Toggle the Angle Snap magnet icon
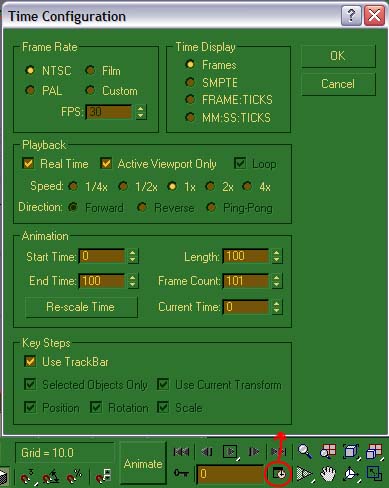This screenshot has height=488, width=389. (51, 476)
